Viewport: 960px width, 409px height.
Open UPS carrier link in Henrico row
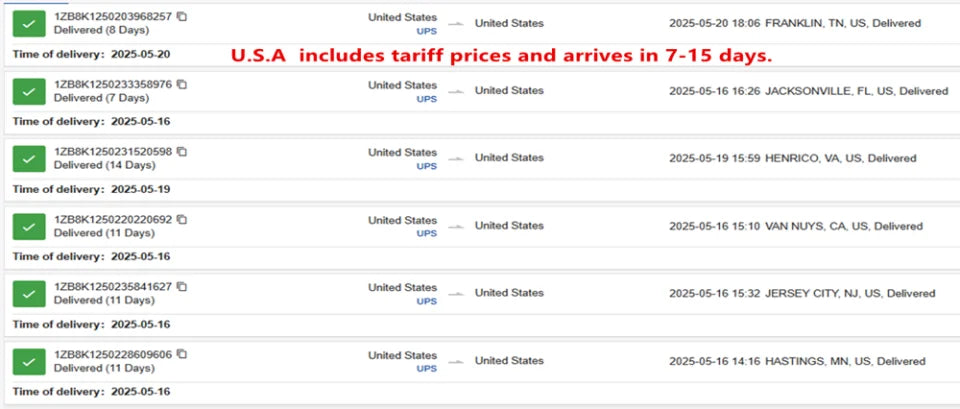click(x=427, y=166)
